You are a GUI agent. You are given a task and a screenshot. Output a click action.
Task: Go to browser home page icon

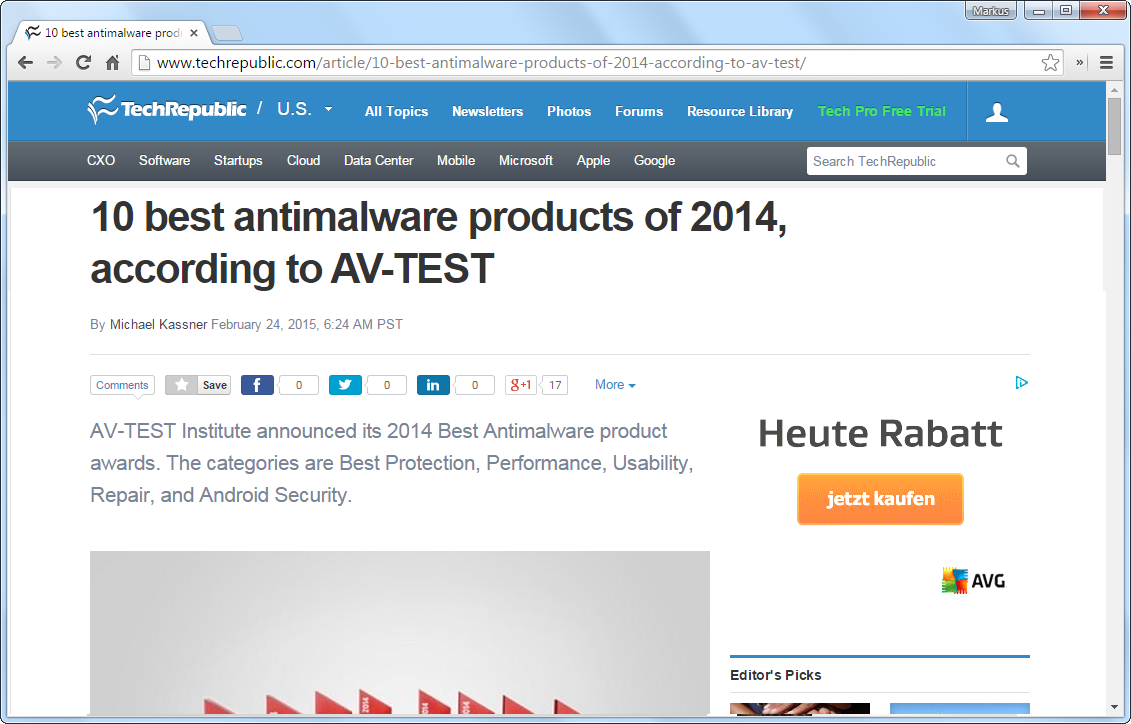click(x=113, y=63)
